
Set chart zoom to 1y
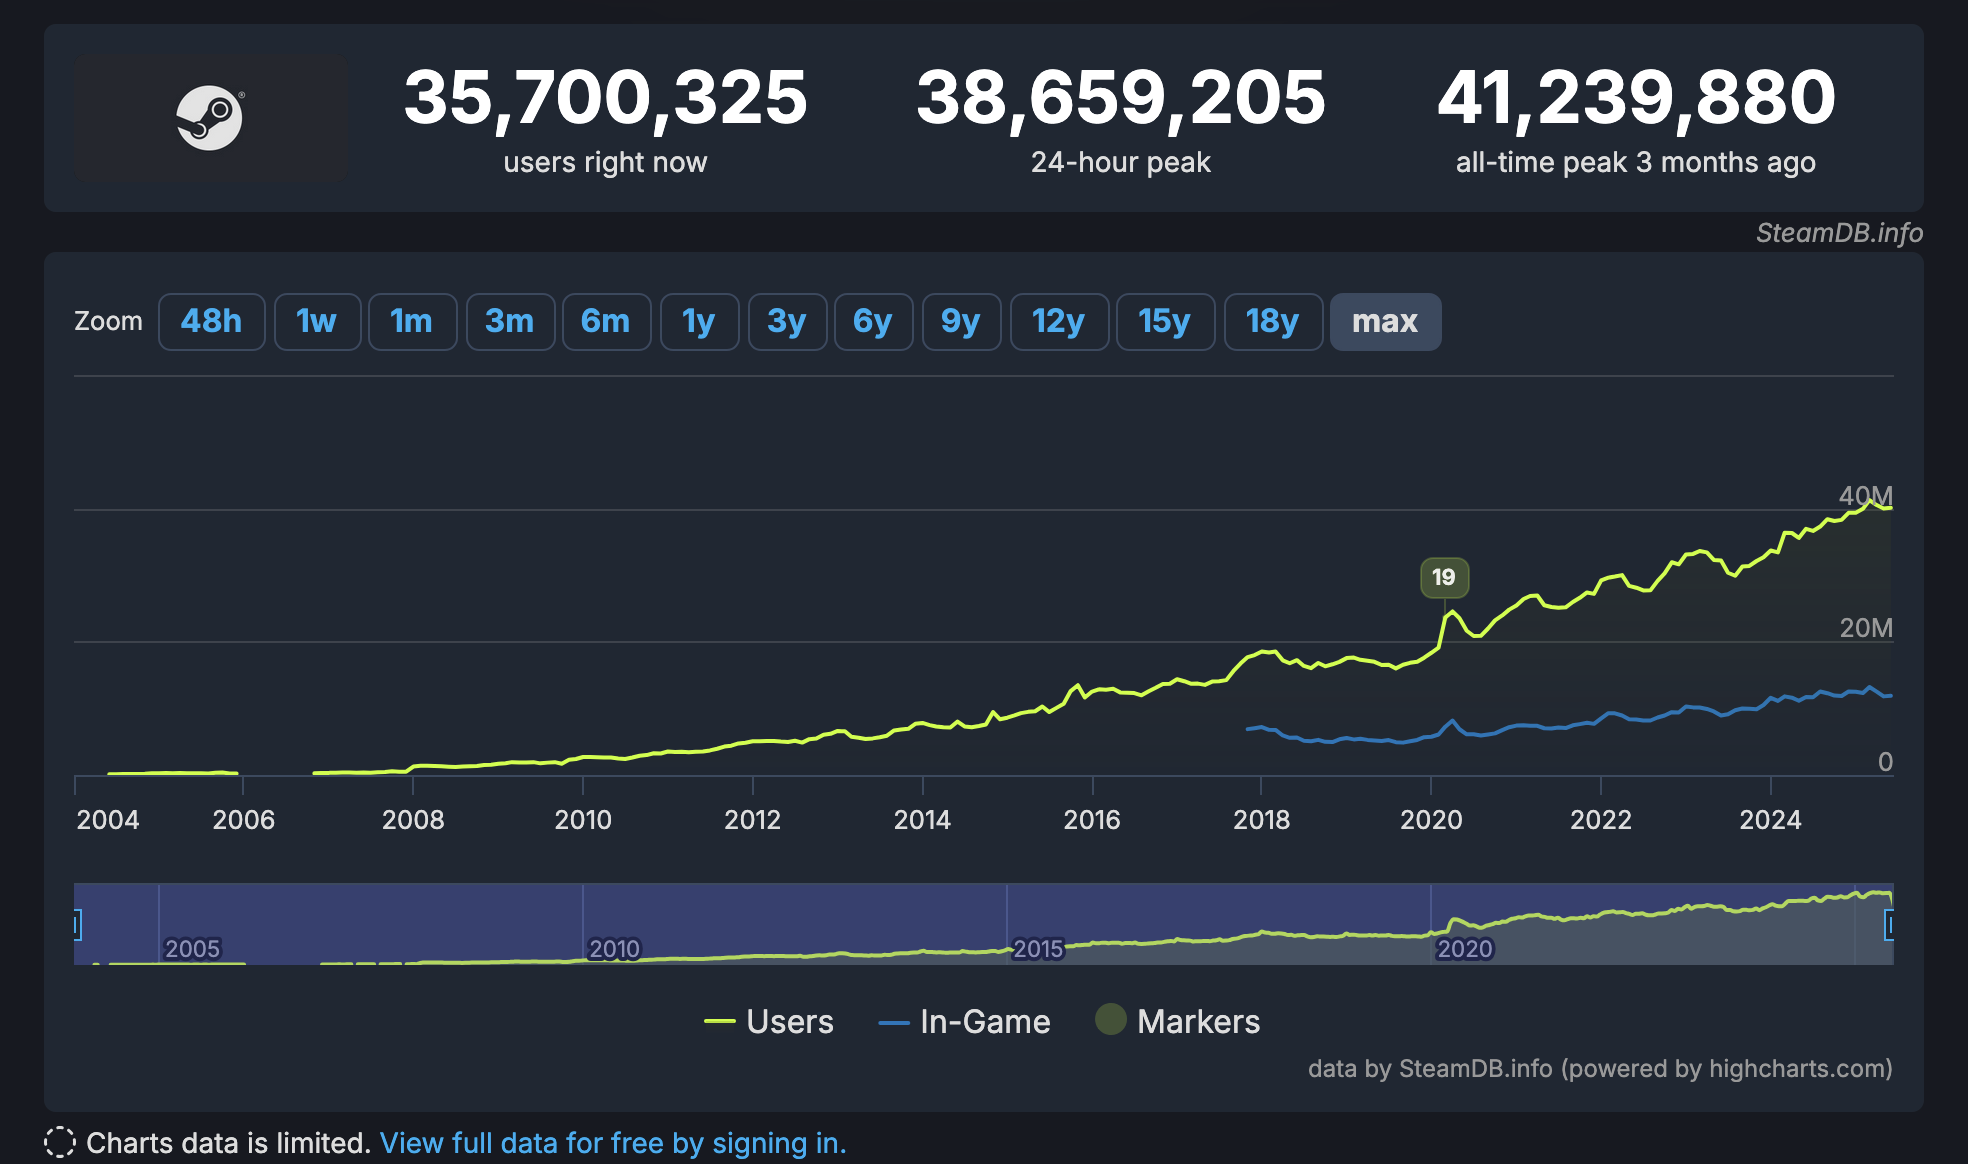699,322
